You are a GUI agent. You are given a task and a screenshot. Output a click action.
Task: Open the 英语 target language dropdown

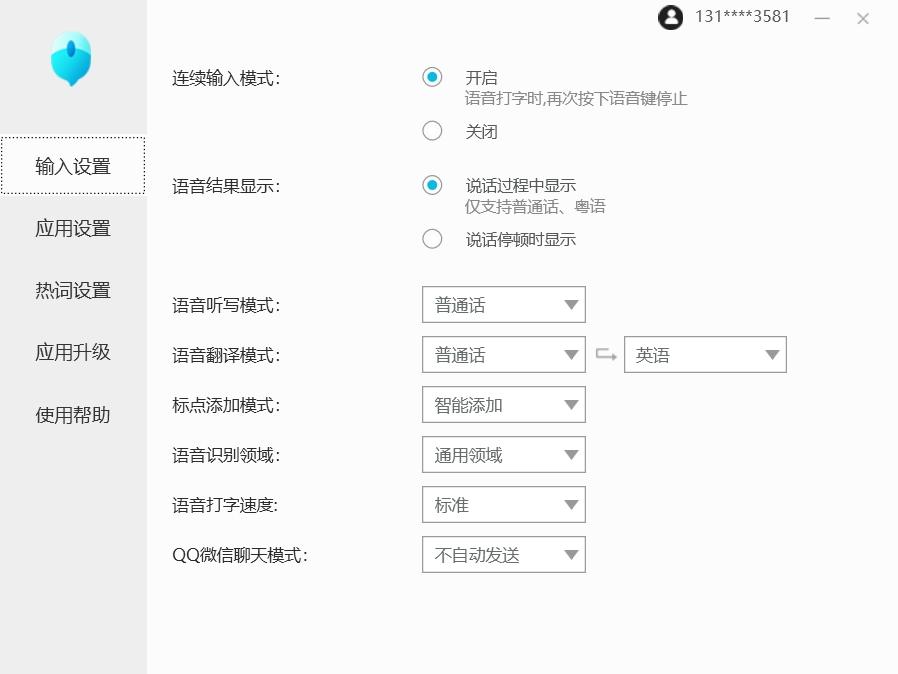coord(706,354)
